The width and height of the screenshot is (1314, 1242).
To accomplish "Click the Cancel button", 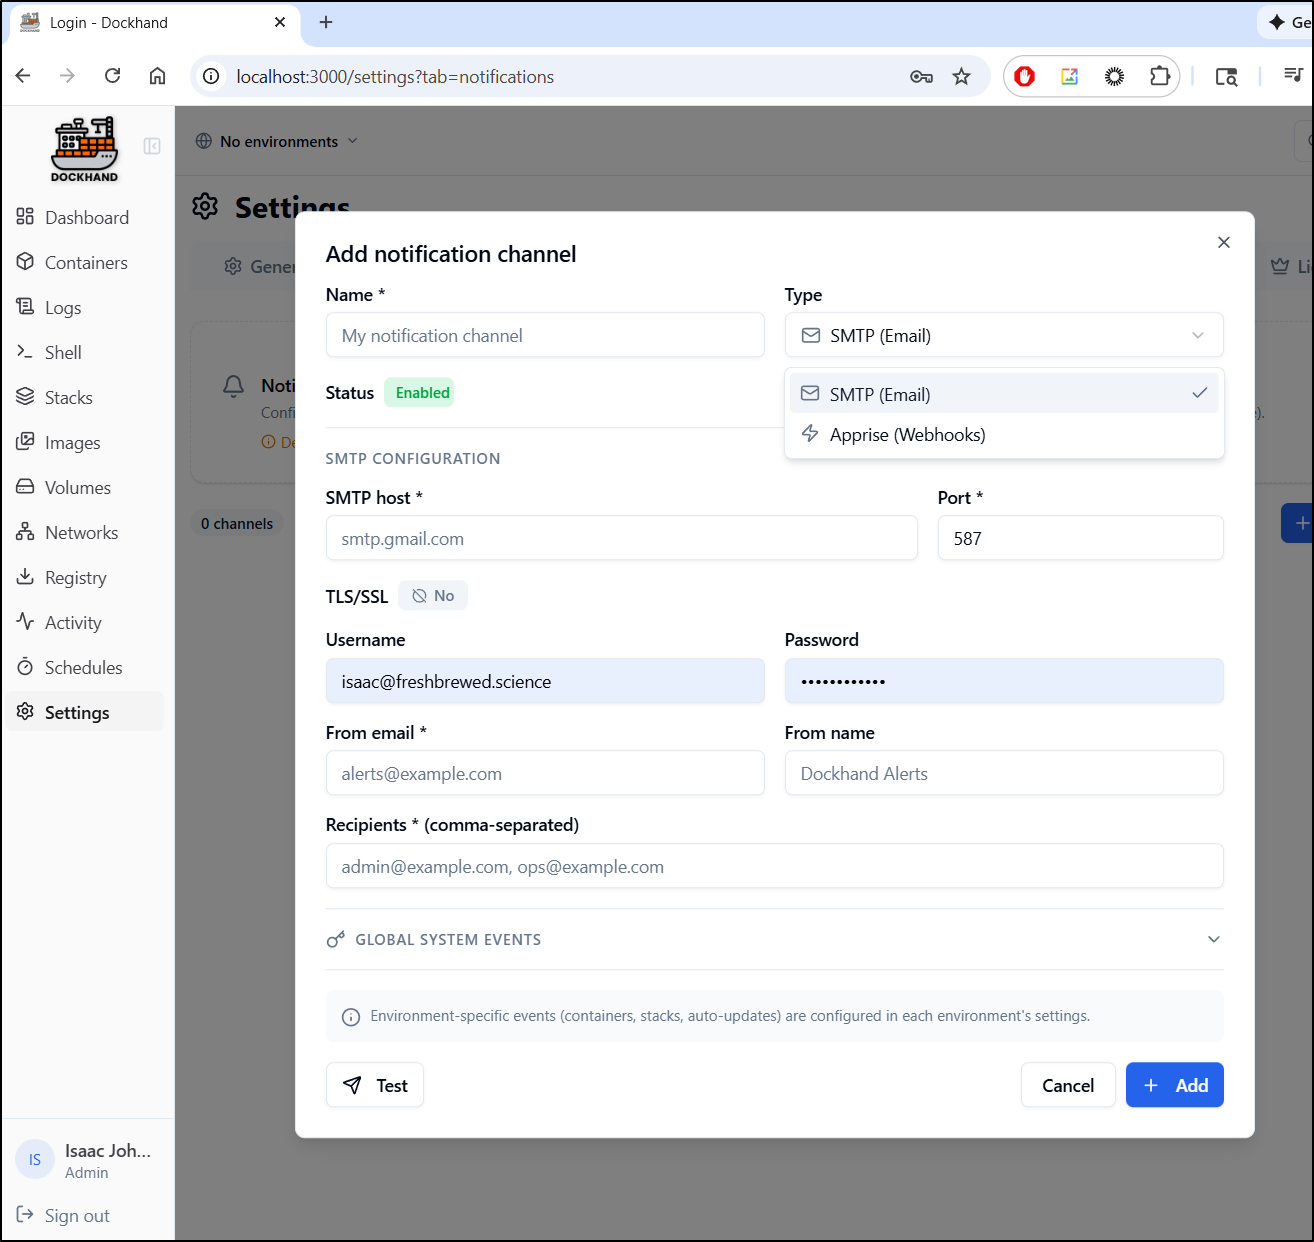I will click(1067, 1085).
